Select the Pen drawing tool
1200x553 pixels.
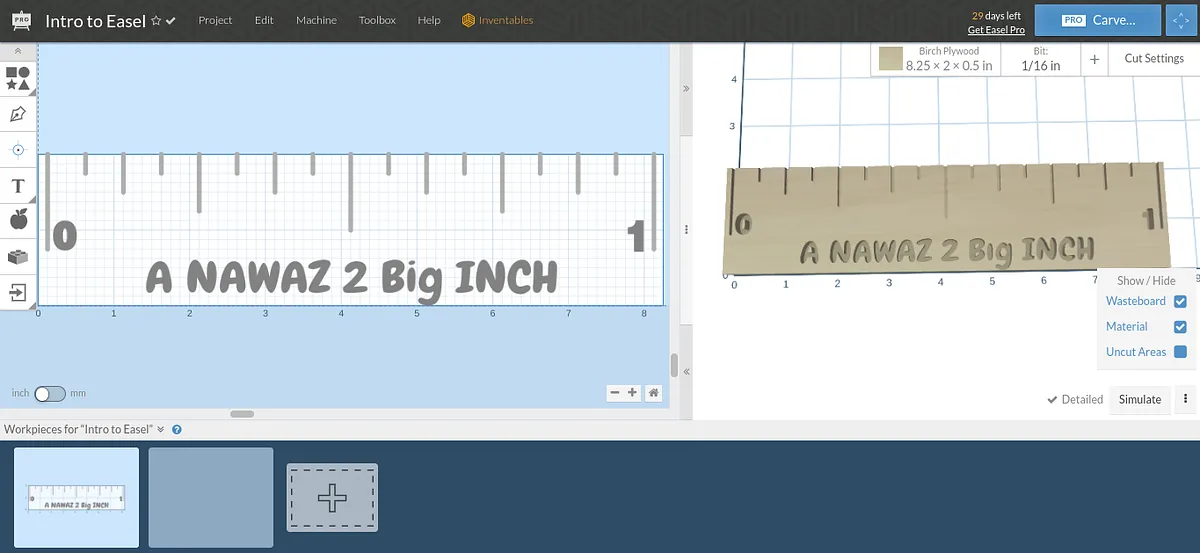tap(18, 114)
